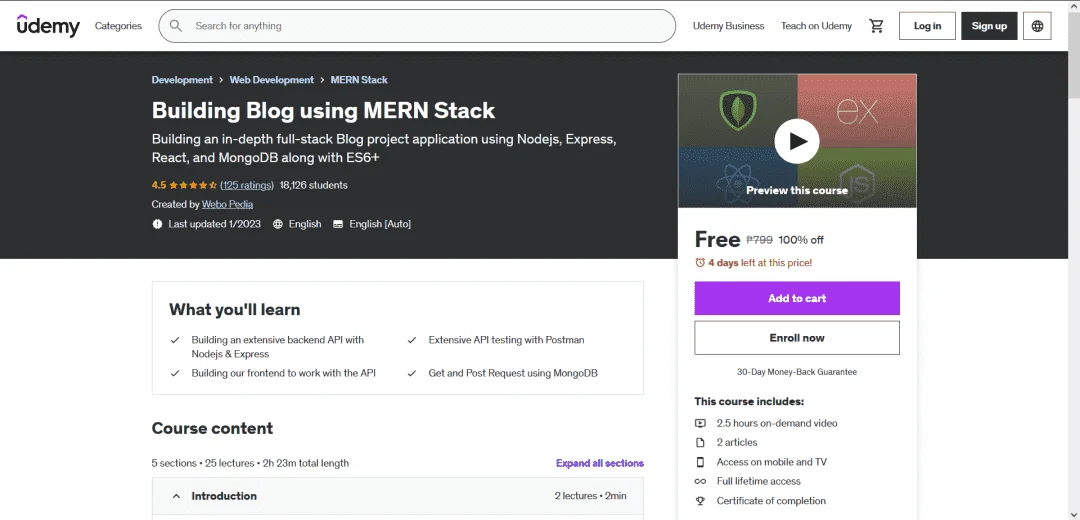Go to the Web Development breadcrumb
Image resolution: width=1080 pixels, height=520 pixels.
coord(271,80)
